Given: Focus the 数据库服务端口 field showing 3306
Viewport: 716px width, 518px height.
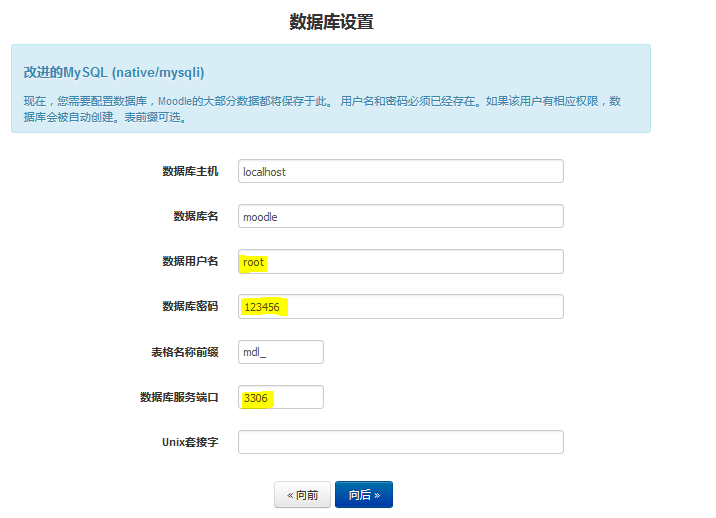Looking at the screenshot, I should [280, 397].
